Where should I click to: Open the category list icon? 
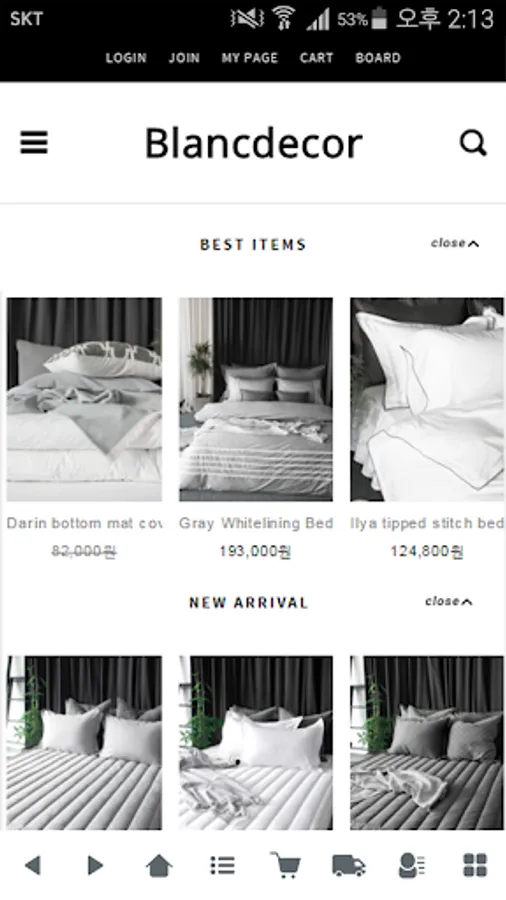pyautogui.click(x=223, y=864)
